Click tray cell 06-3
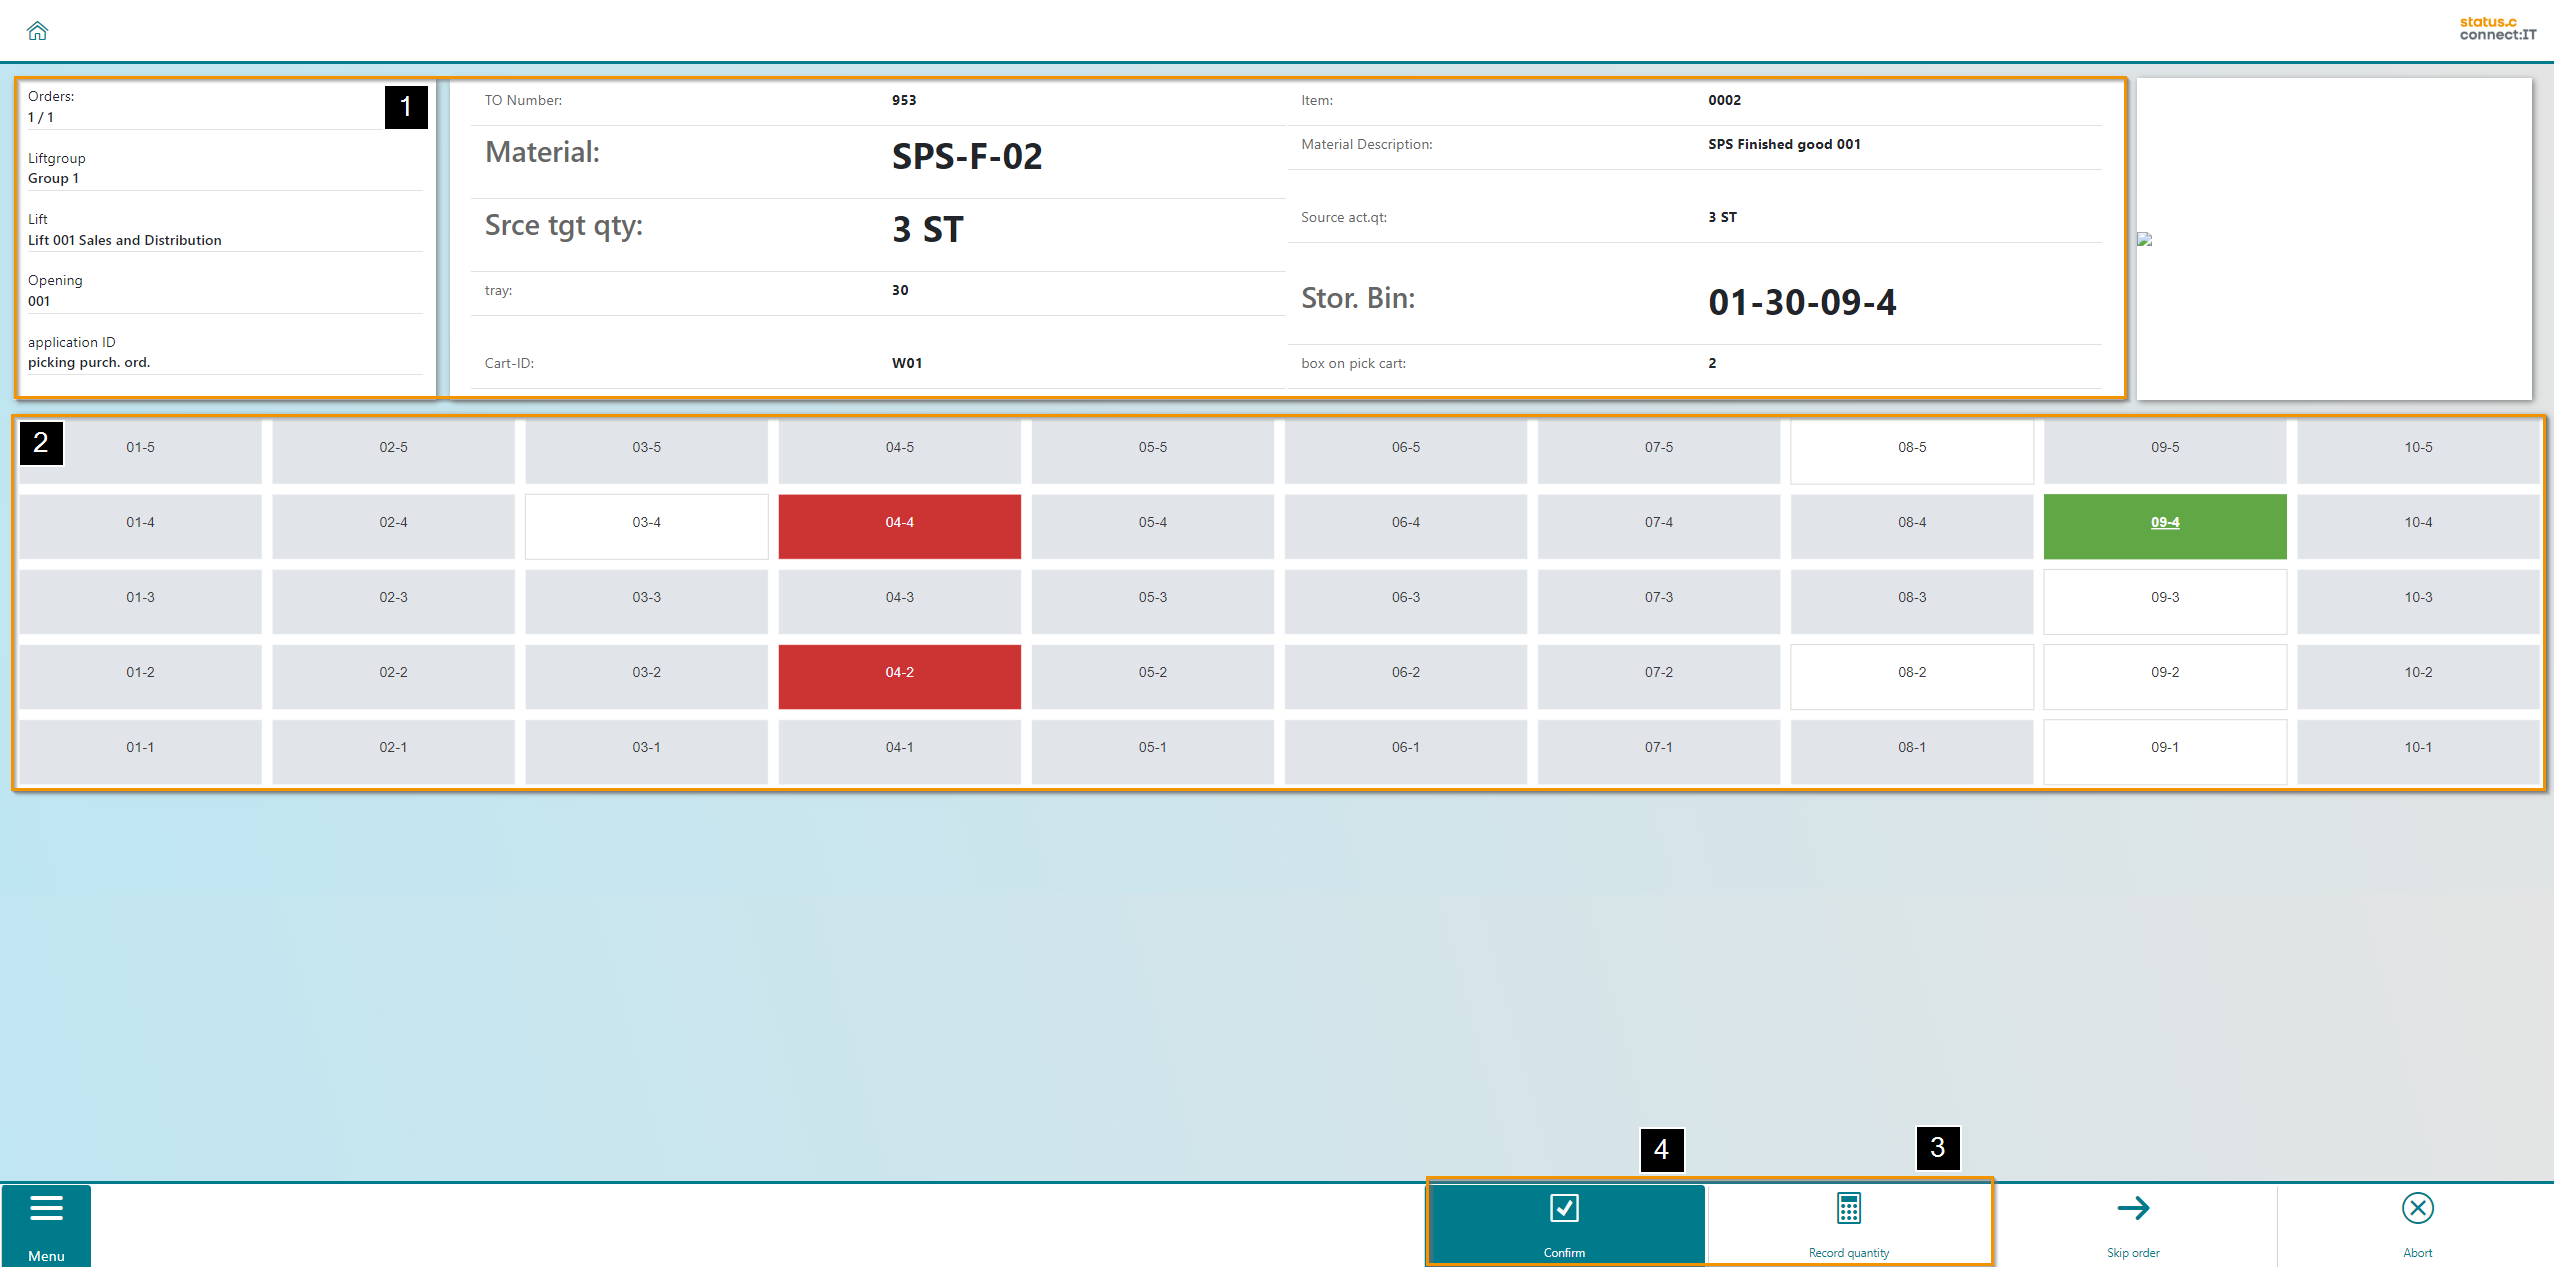The height and width of the screenshot is (1267, 2554). pos(1405,598)
